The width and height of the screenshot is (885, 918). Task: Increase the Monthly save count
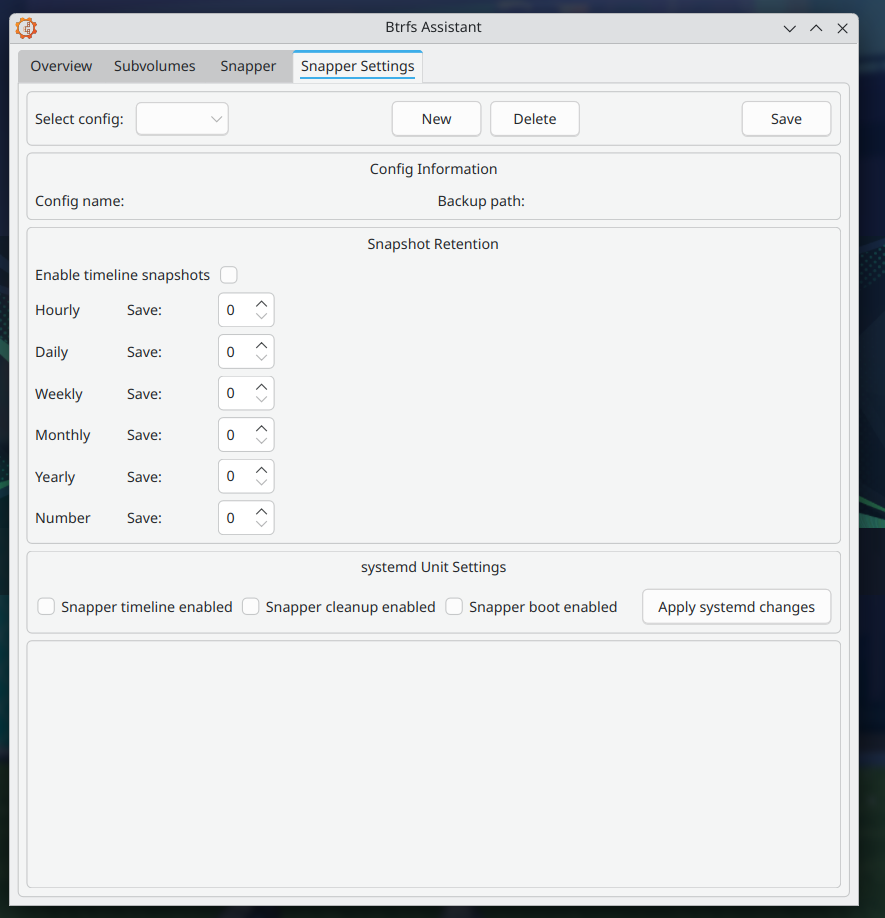(262, 429)
